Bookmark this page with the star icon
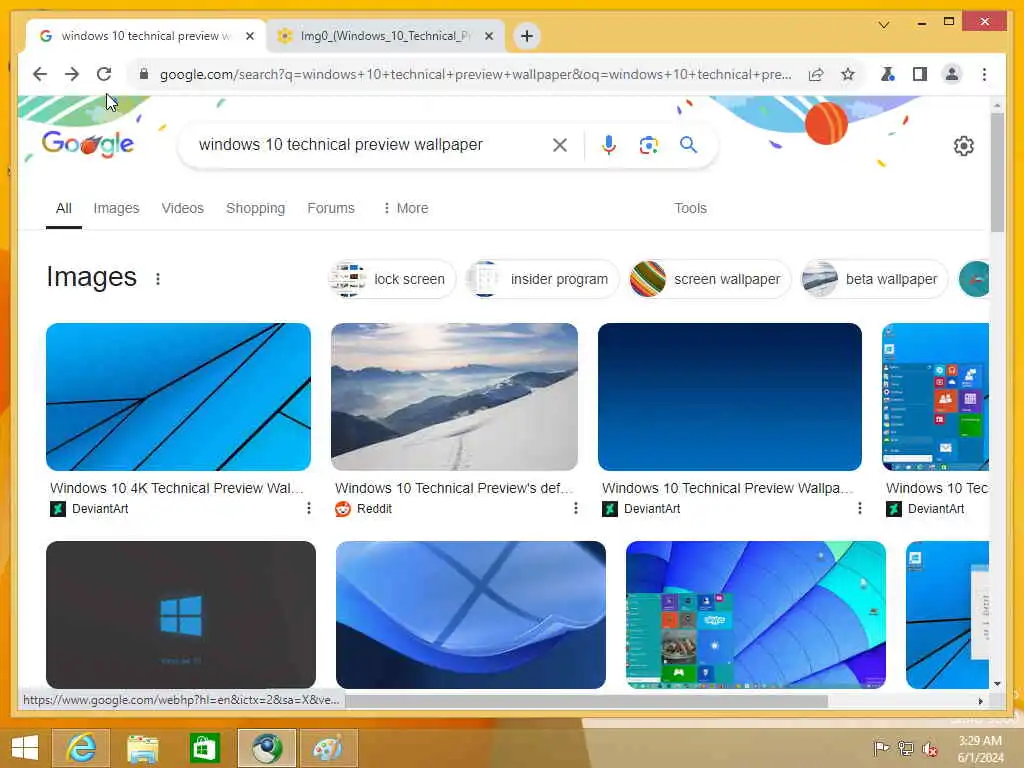The width and height of the screenshot is (1024, 768). [848, 74]
